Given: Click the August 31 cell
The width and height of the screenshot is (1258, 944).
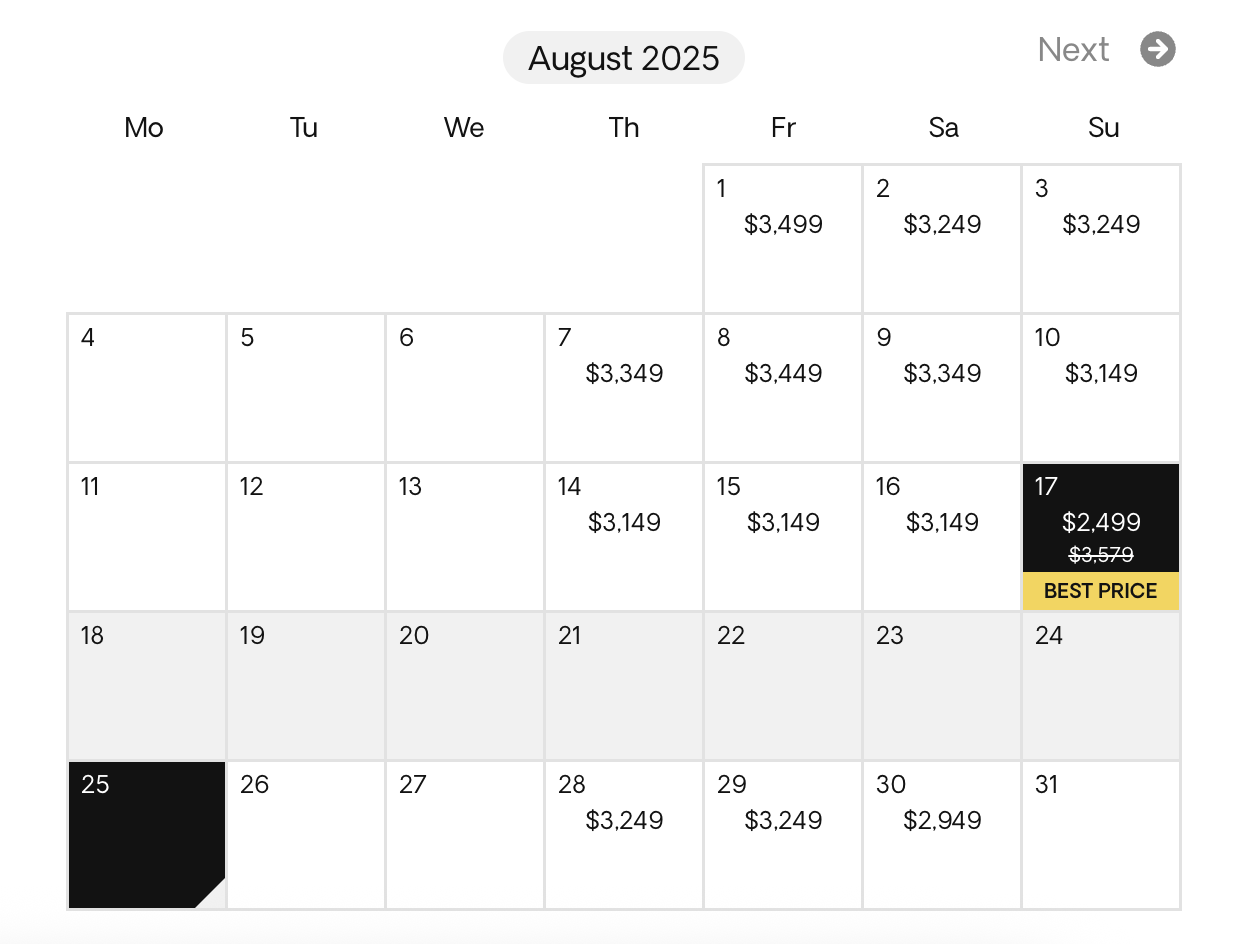Looking at the screenshot, I should click(x=1101, y=835).
